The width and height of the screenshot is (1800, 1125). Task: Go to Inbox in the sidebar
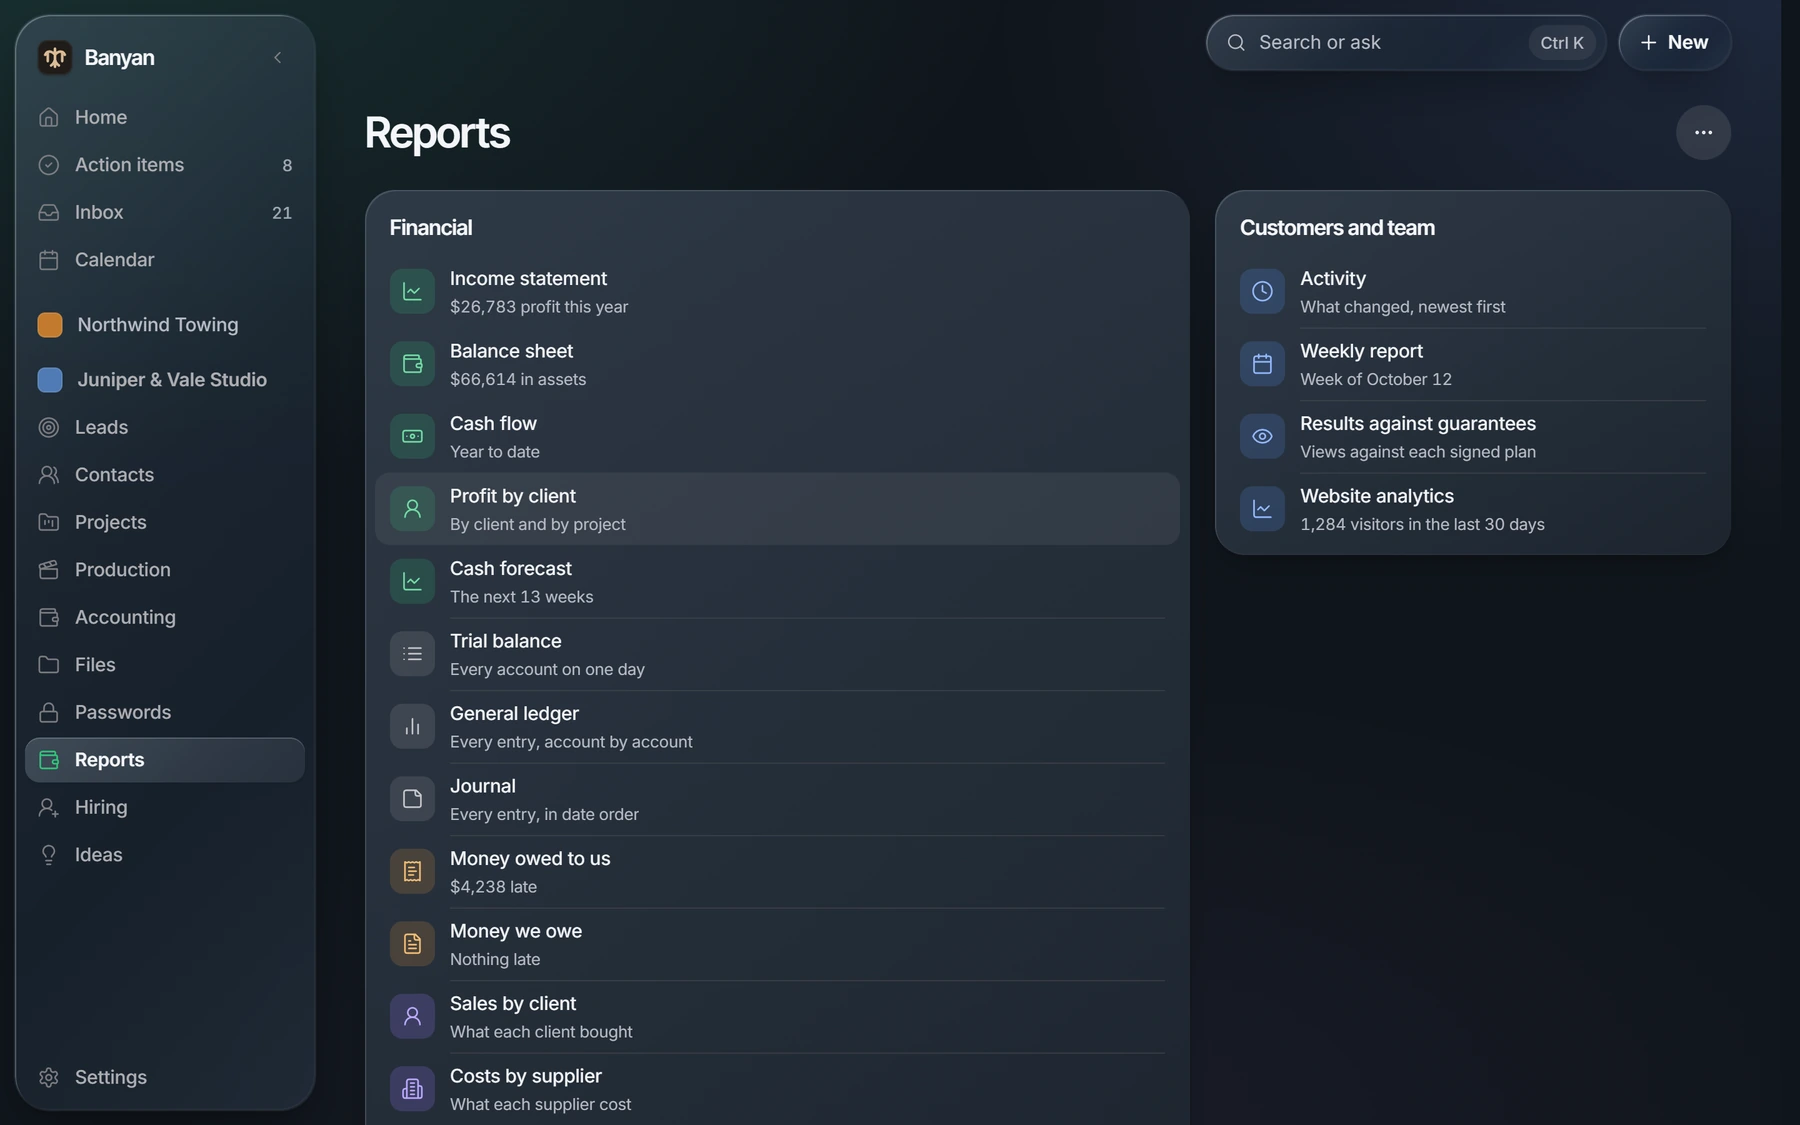165,212
